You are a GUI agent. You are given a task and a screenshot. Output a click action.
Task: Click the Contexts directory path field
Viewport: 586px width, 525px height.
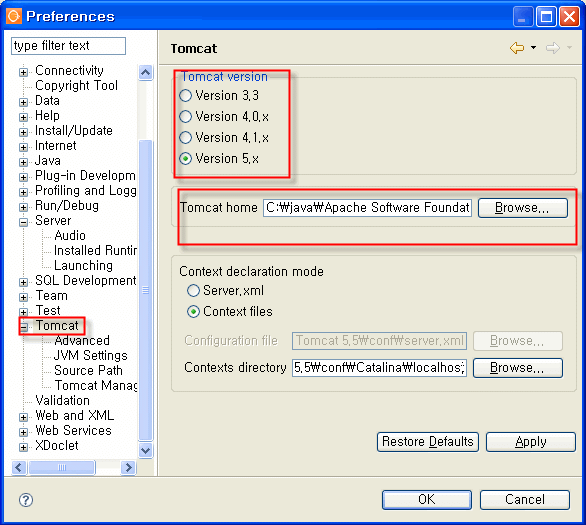[x=379, y=368]
